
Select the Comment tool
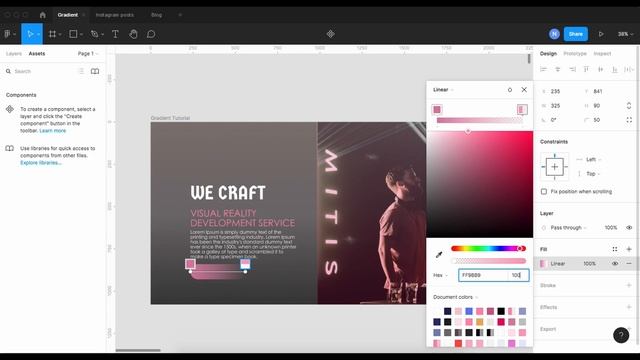151,34
